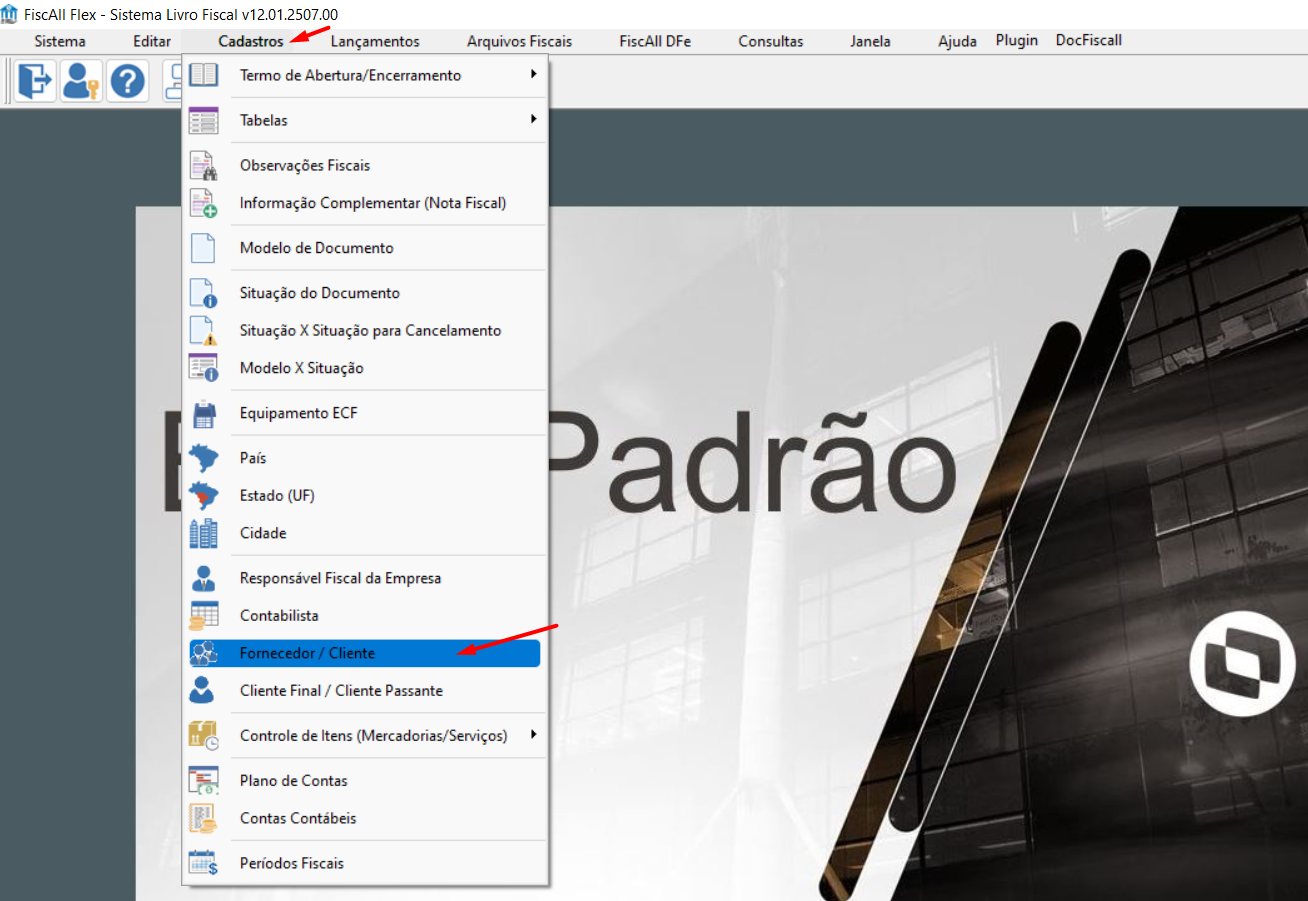Click the warning page icon for Situação para Cancelamento

[204, 330]
